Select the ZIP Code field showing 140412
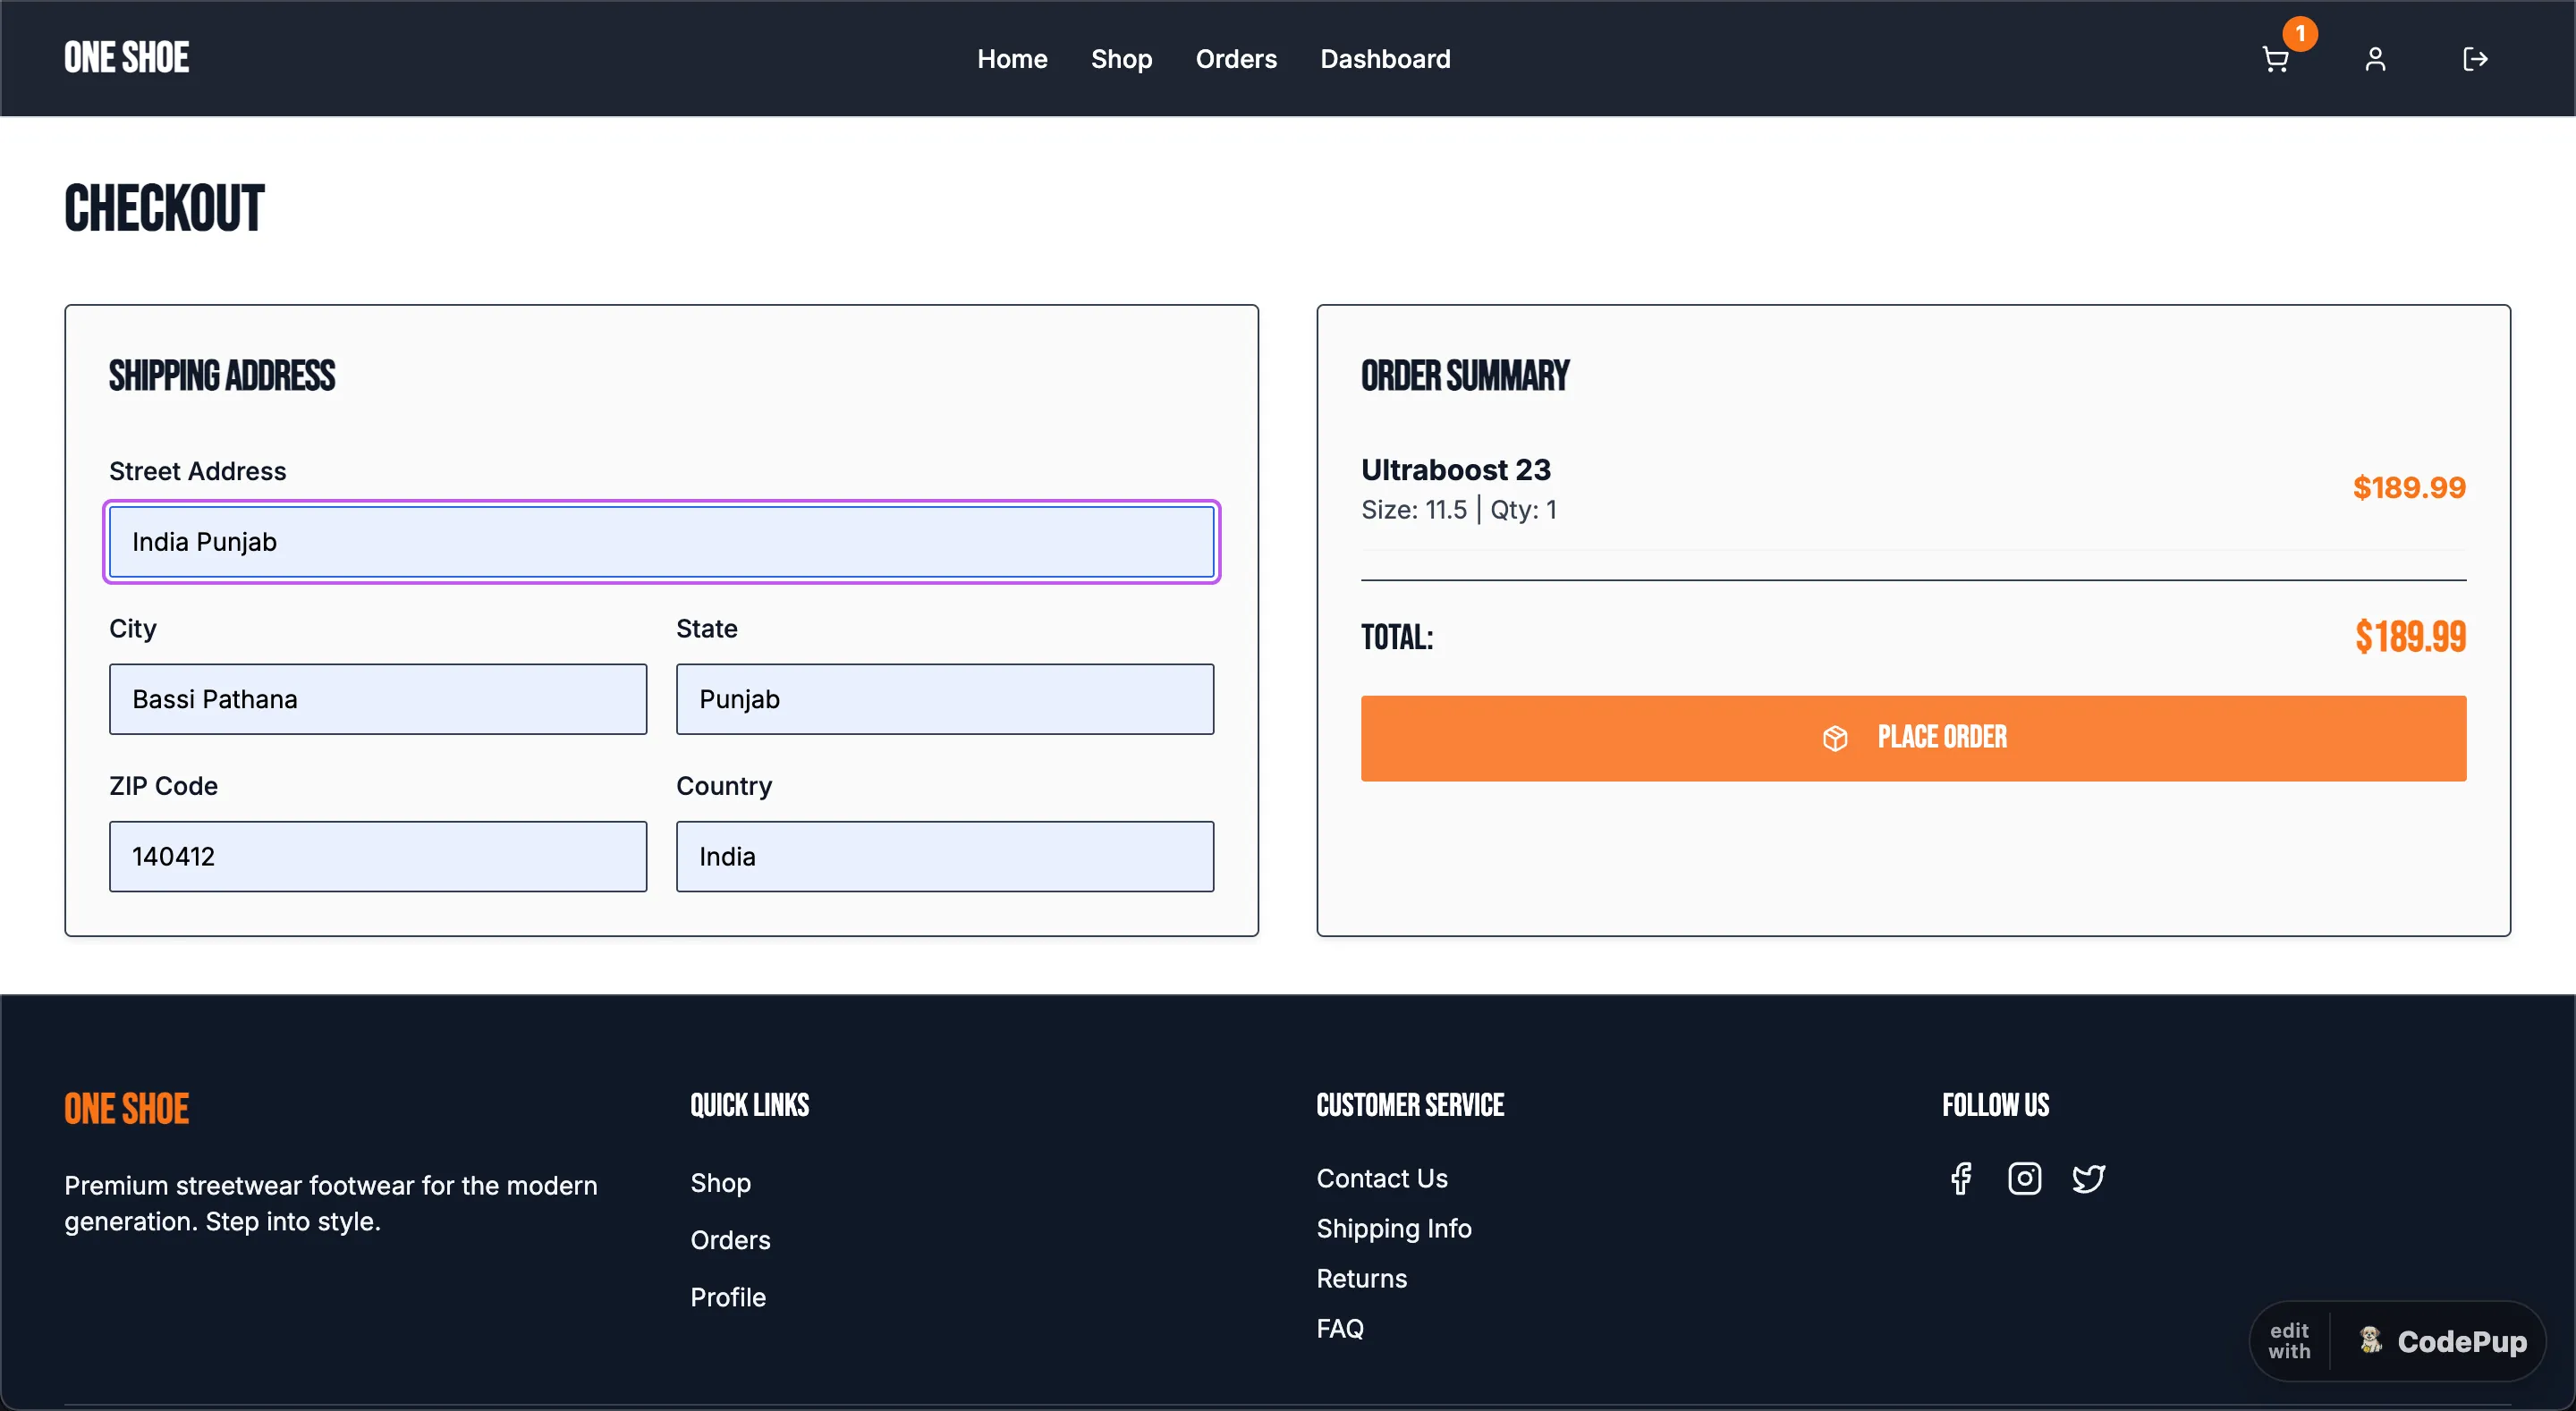This screenshot has width=2576, height=1411. [x=378, y=856]
